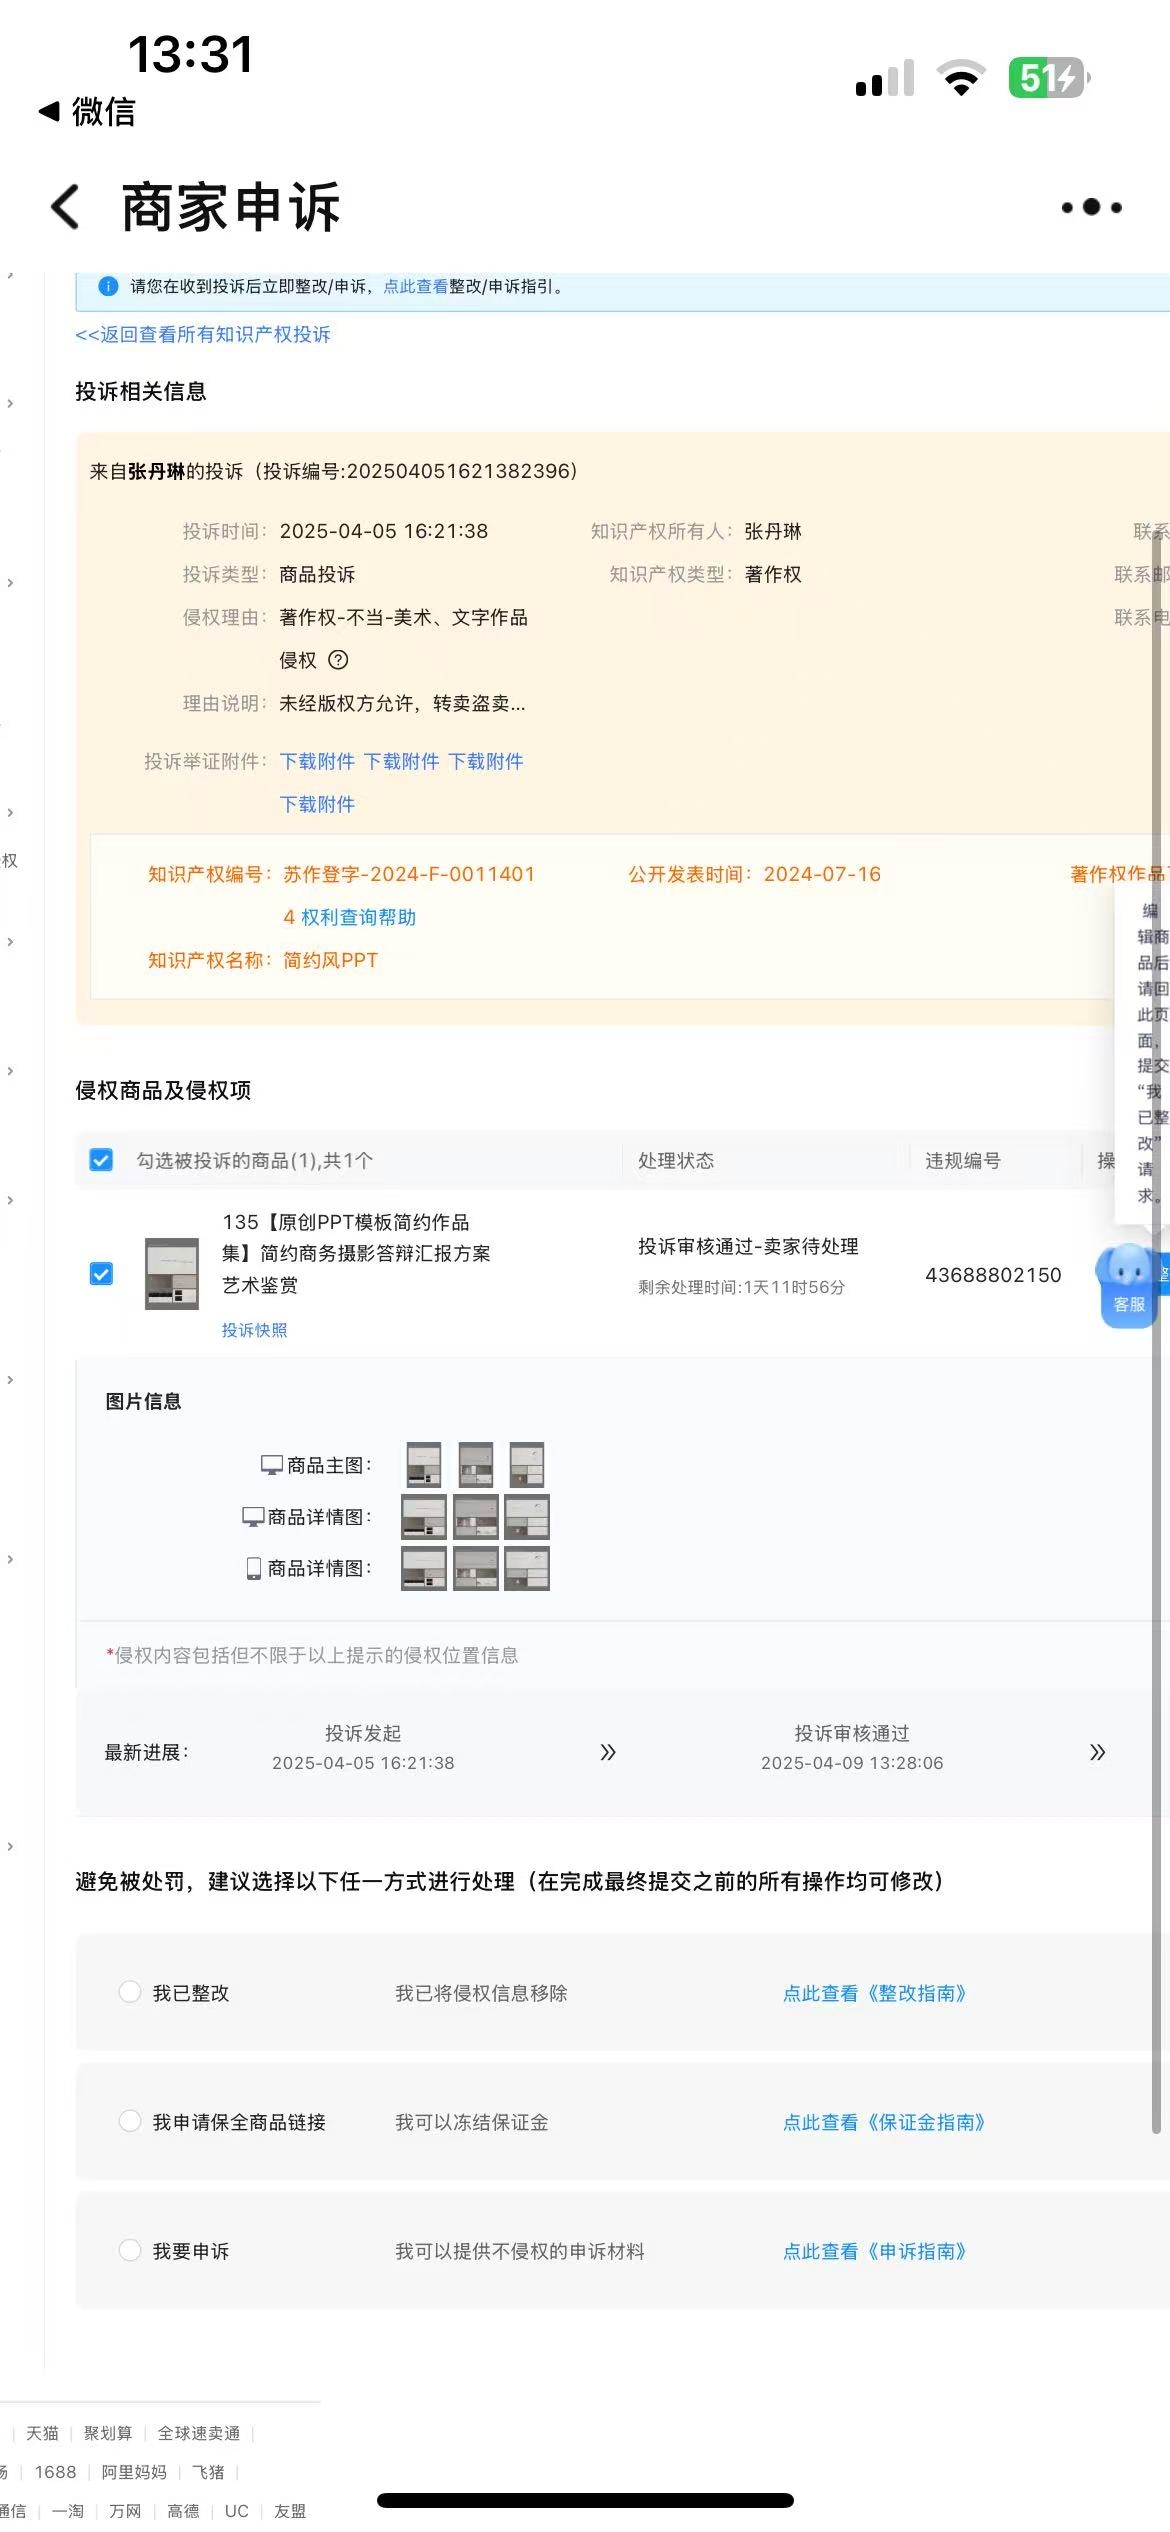The width and height of the screenshot is (1170, 2532).
Task: Tap the back arrow beside 商家申诉
Action: click(x=66, y=207)
